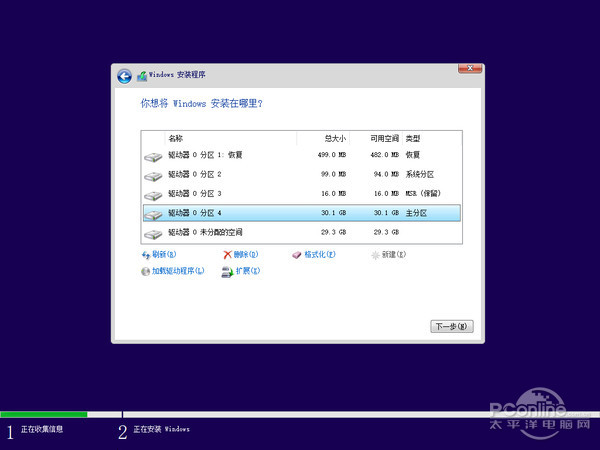Screen dimensions: 600x450
Task: Select row 驱动器 0 分区 1: 恢复
Action: click(x=302, y=155)
